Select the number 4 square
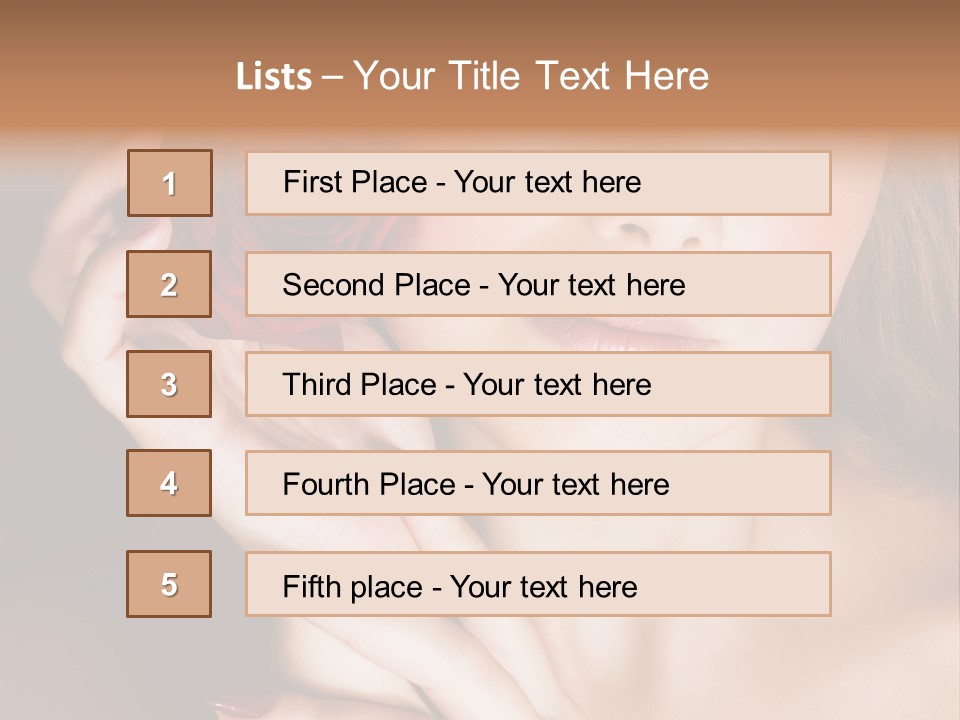The width and height of the screenshot is (960, 720). pyautogui.click(x=169, y=483)
